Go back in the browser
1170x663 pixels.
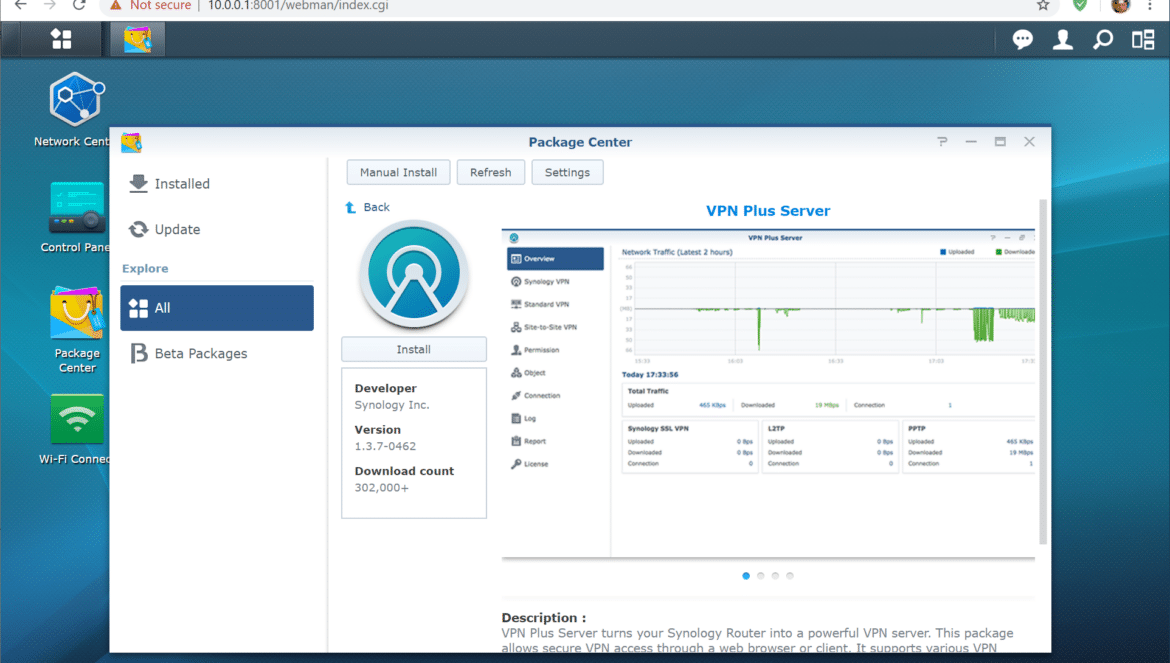tap(20, 5)
